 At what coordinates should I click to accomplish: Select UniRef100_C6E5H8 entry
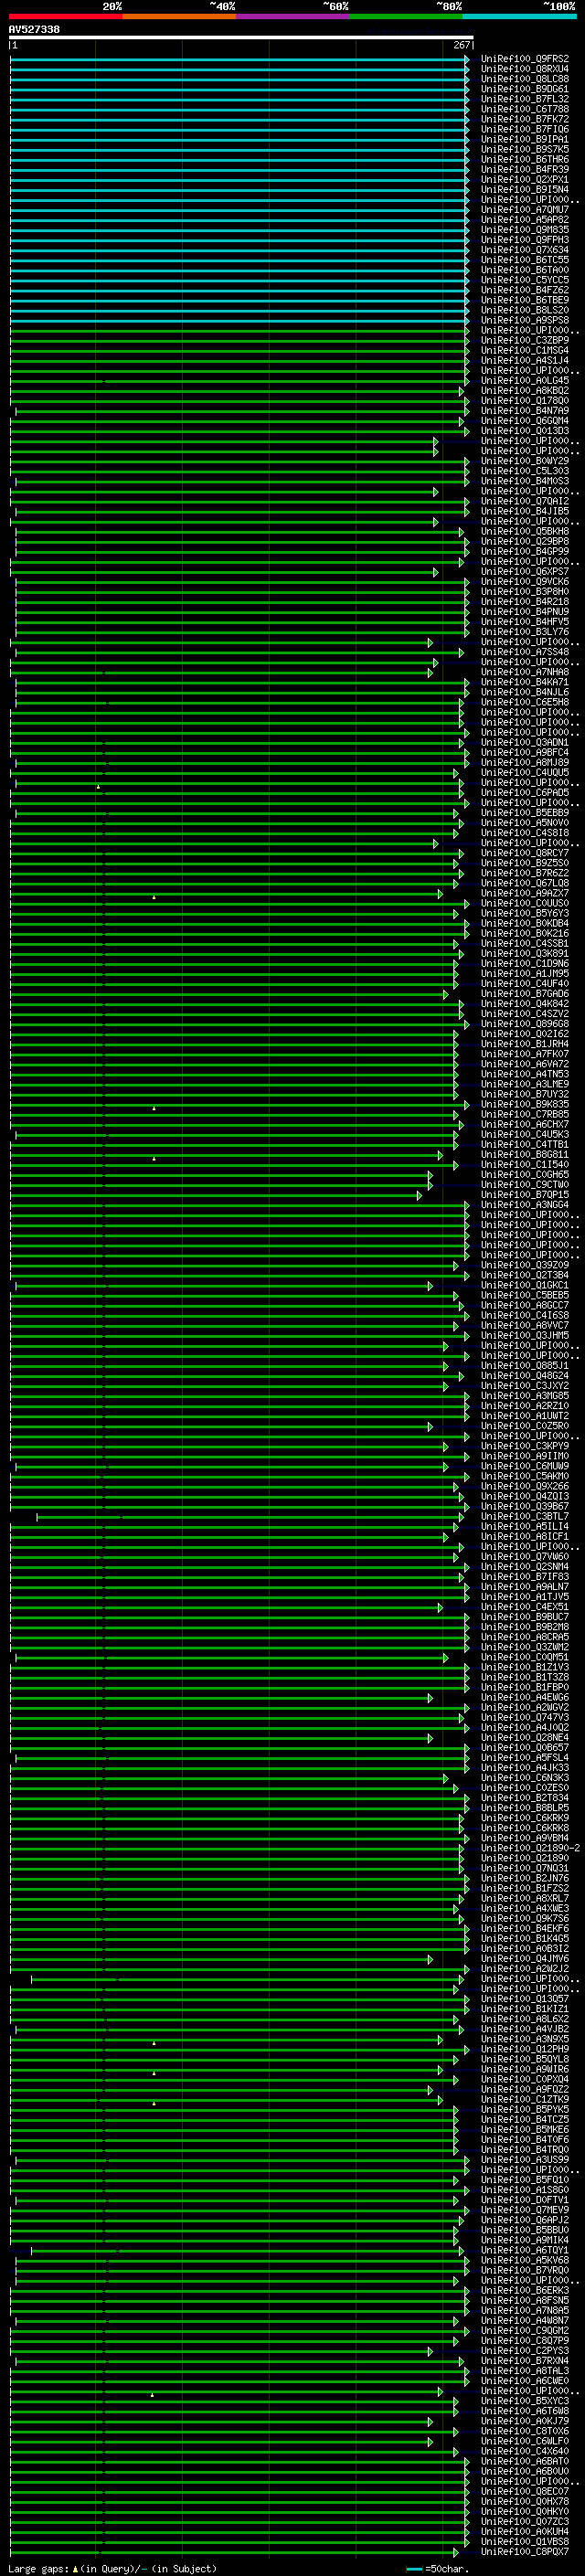(x=524, y=702)
